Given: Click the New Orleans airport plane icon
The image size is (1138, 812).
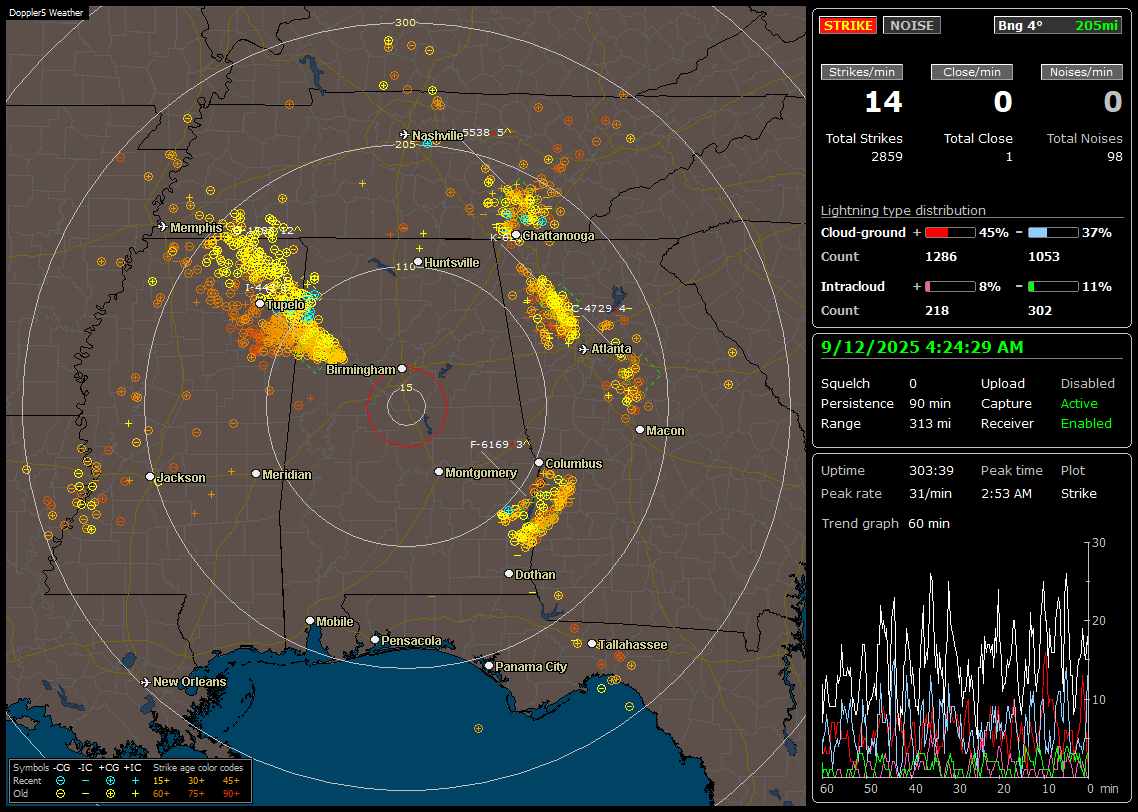Looking at the screenshot, I should 145,682.
